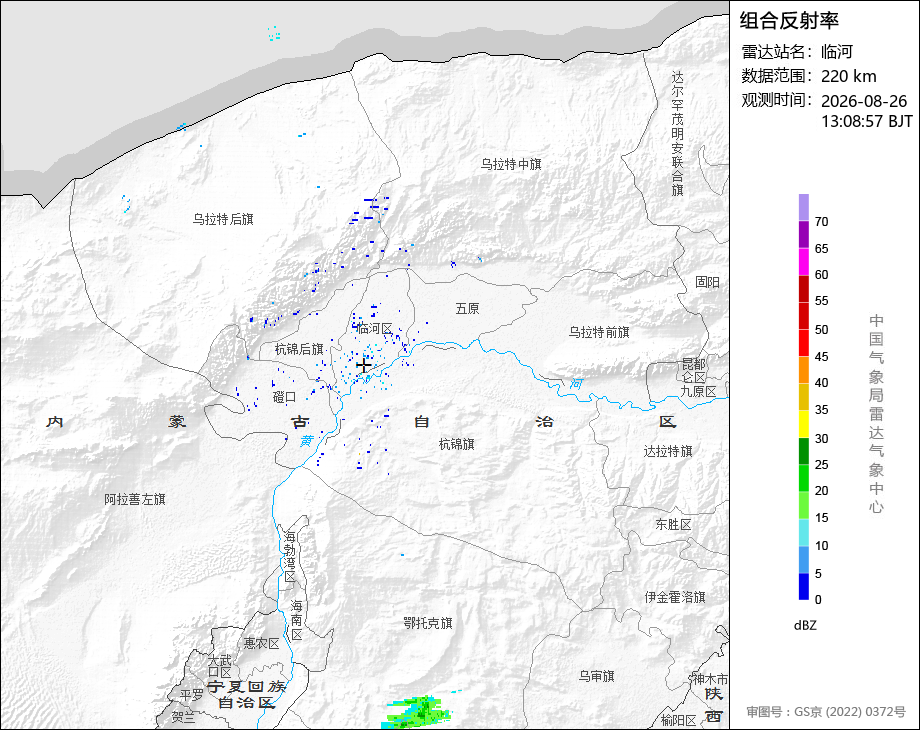
Task: Click the dBZ unit label under legend
Action: 805,626
